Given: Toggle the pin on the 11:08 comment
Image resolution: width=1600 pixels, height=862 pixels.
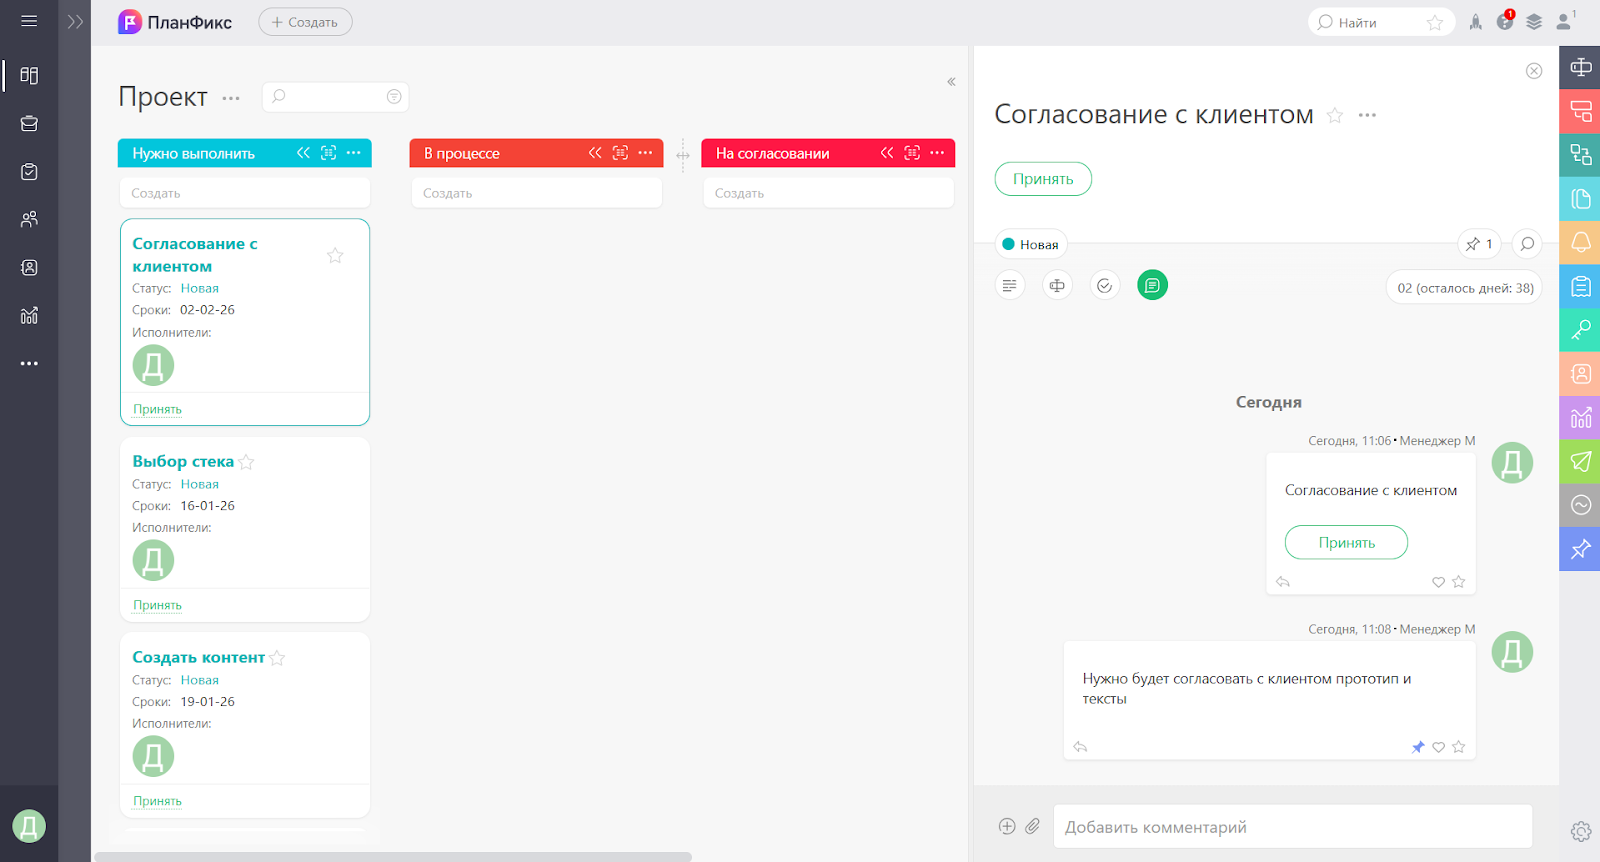Looking at the screenshot, I should 1417,747.
